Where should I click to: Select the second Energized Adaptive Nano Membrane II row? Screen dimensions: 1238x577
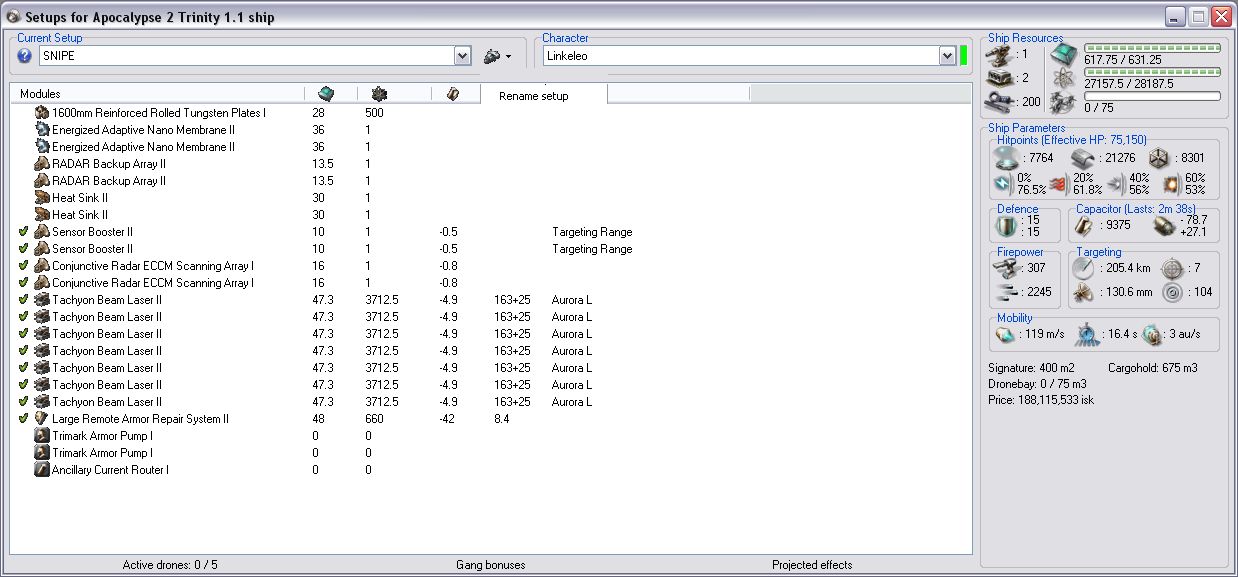coord(491,146)
